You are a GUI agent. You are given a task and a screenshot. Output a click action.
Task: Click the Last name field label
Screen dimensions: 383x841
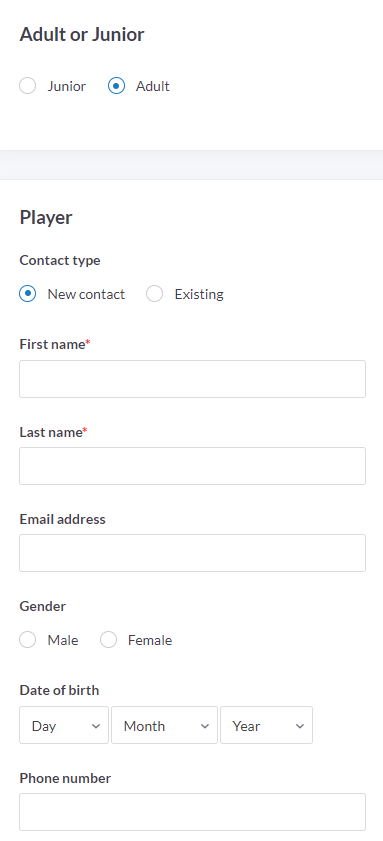tap(53, 432)
